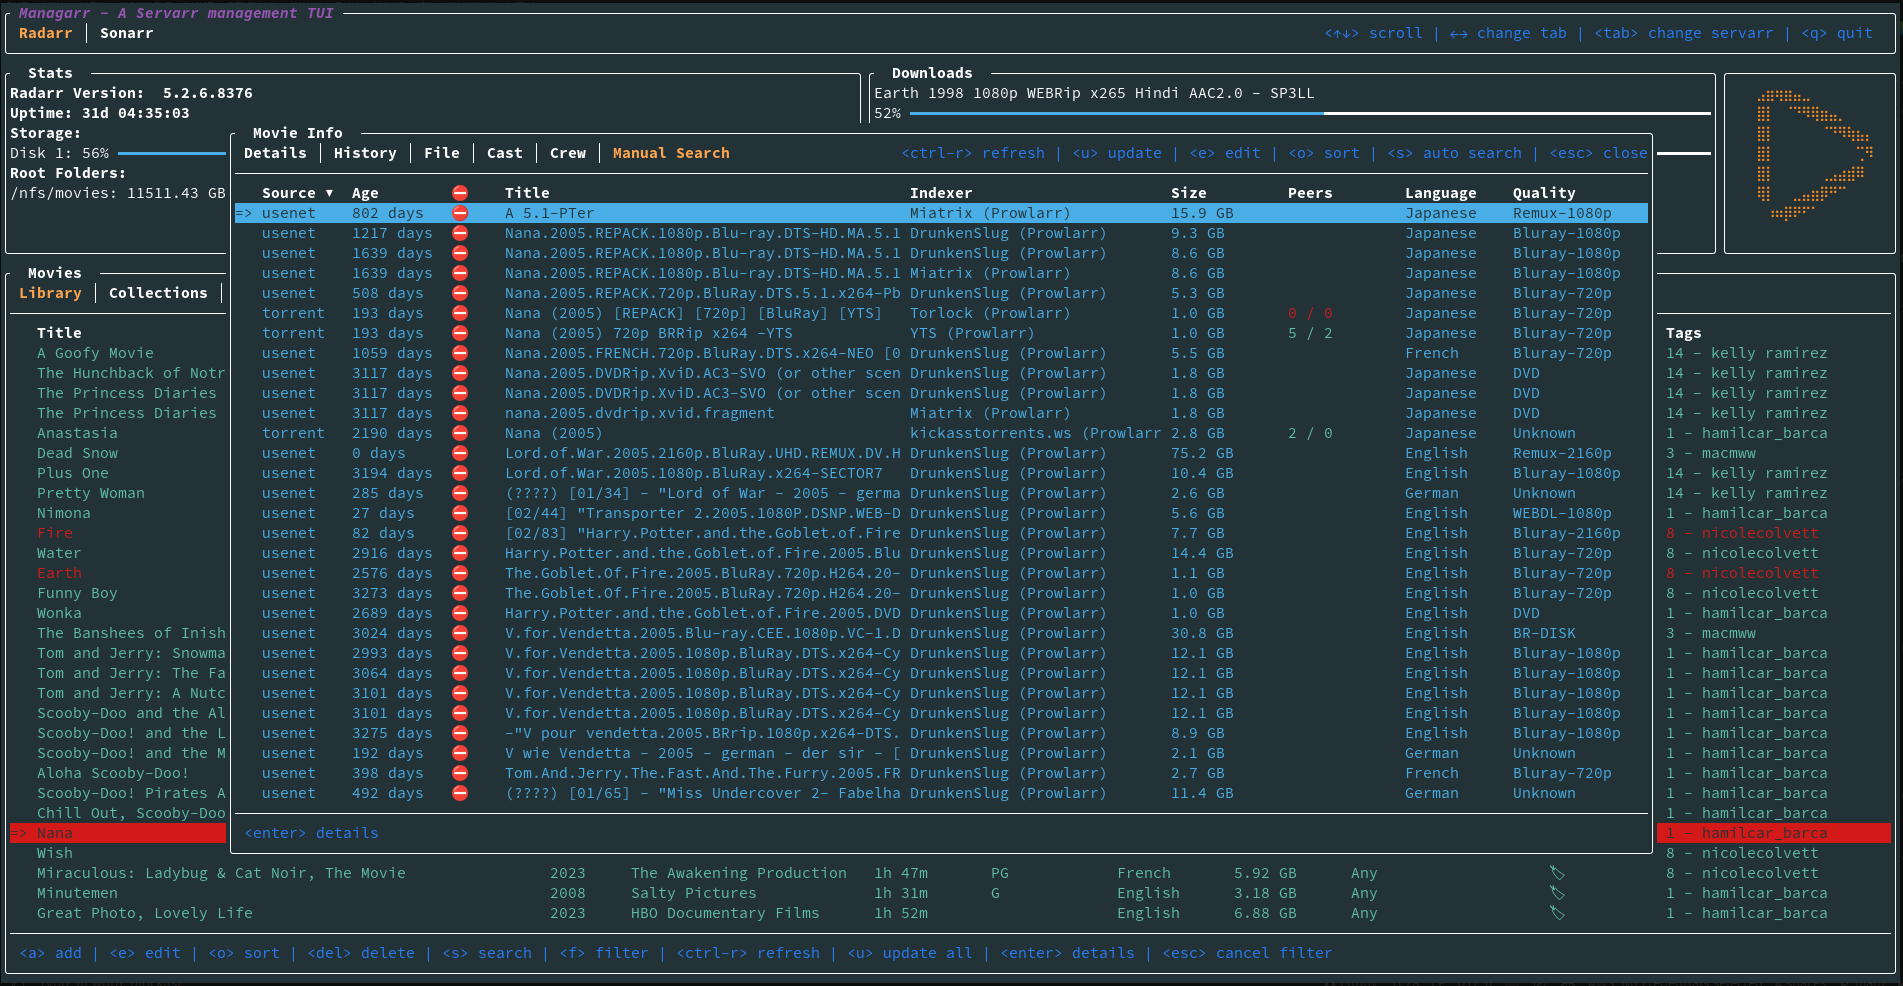Viewport: 1903px width, 986px height.
Task: Click the tag icon in the Minutemen row
Action: 1557,893
